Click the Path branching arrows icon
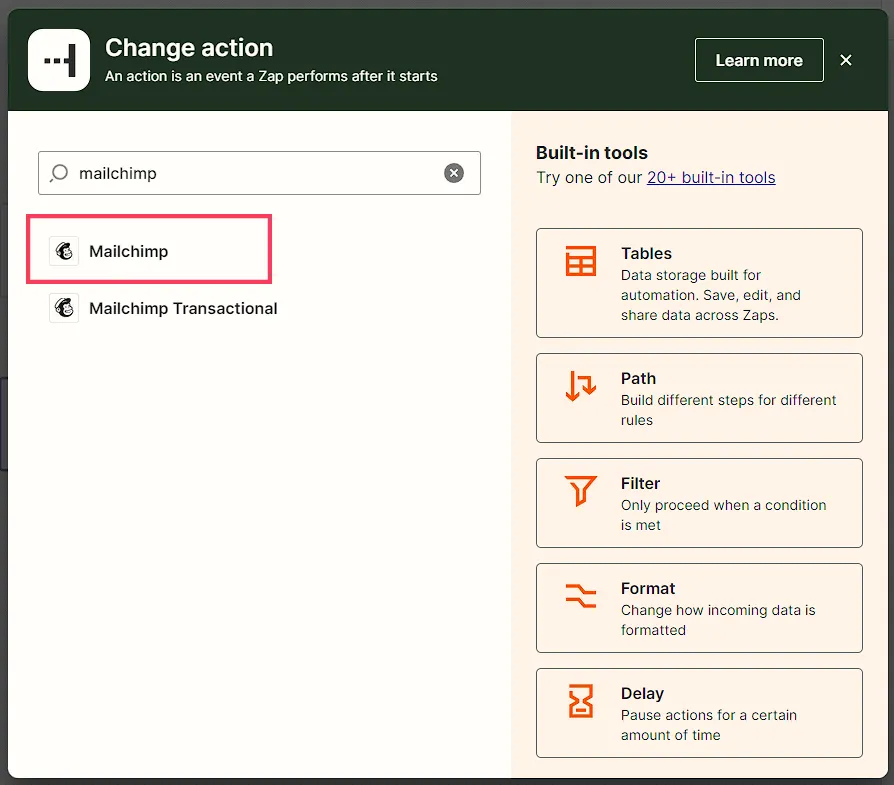The width and height of the screenshot is (894, 785). point(580,386)
